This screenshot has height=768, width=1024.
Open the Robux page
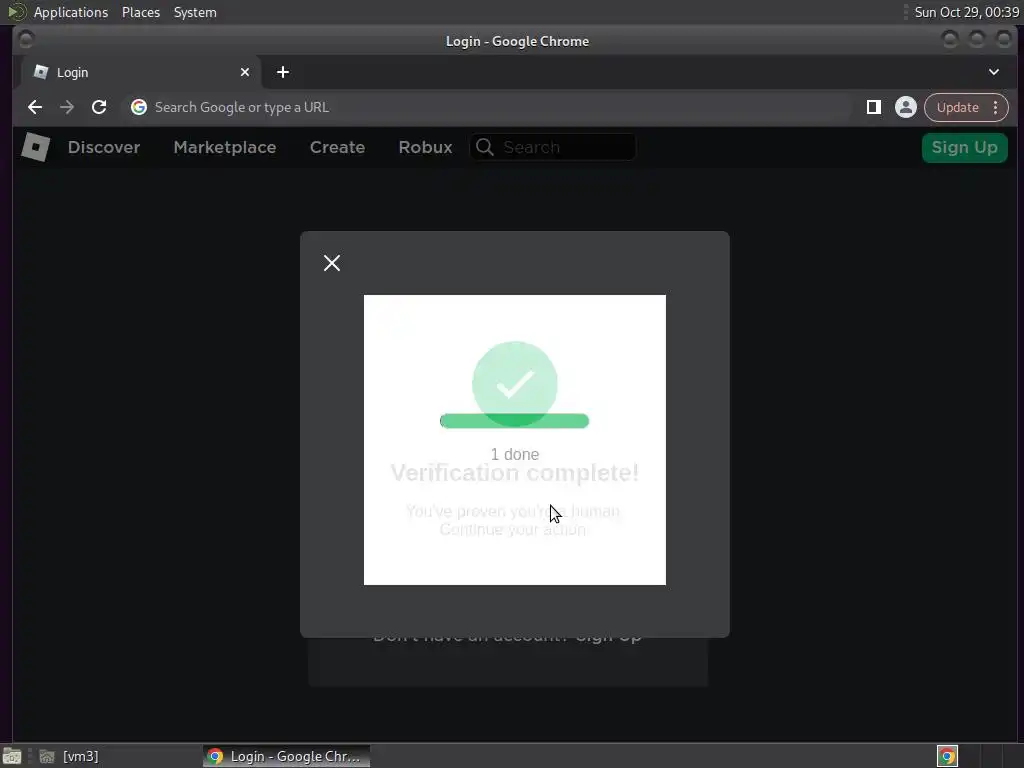[x=425, y=148]
